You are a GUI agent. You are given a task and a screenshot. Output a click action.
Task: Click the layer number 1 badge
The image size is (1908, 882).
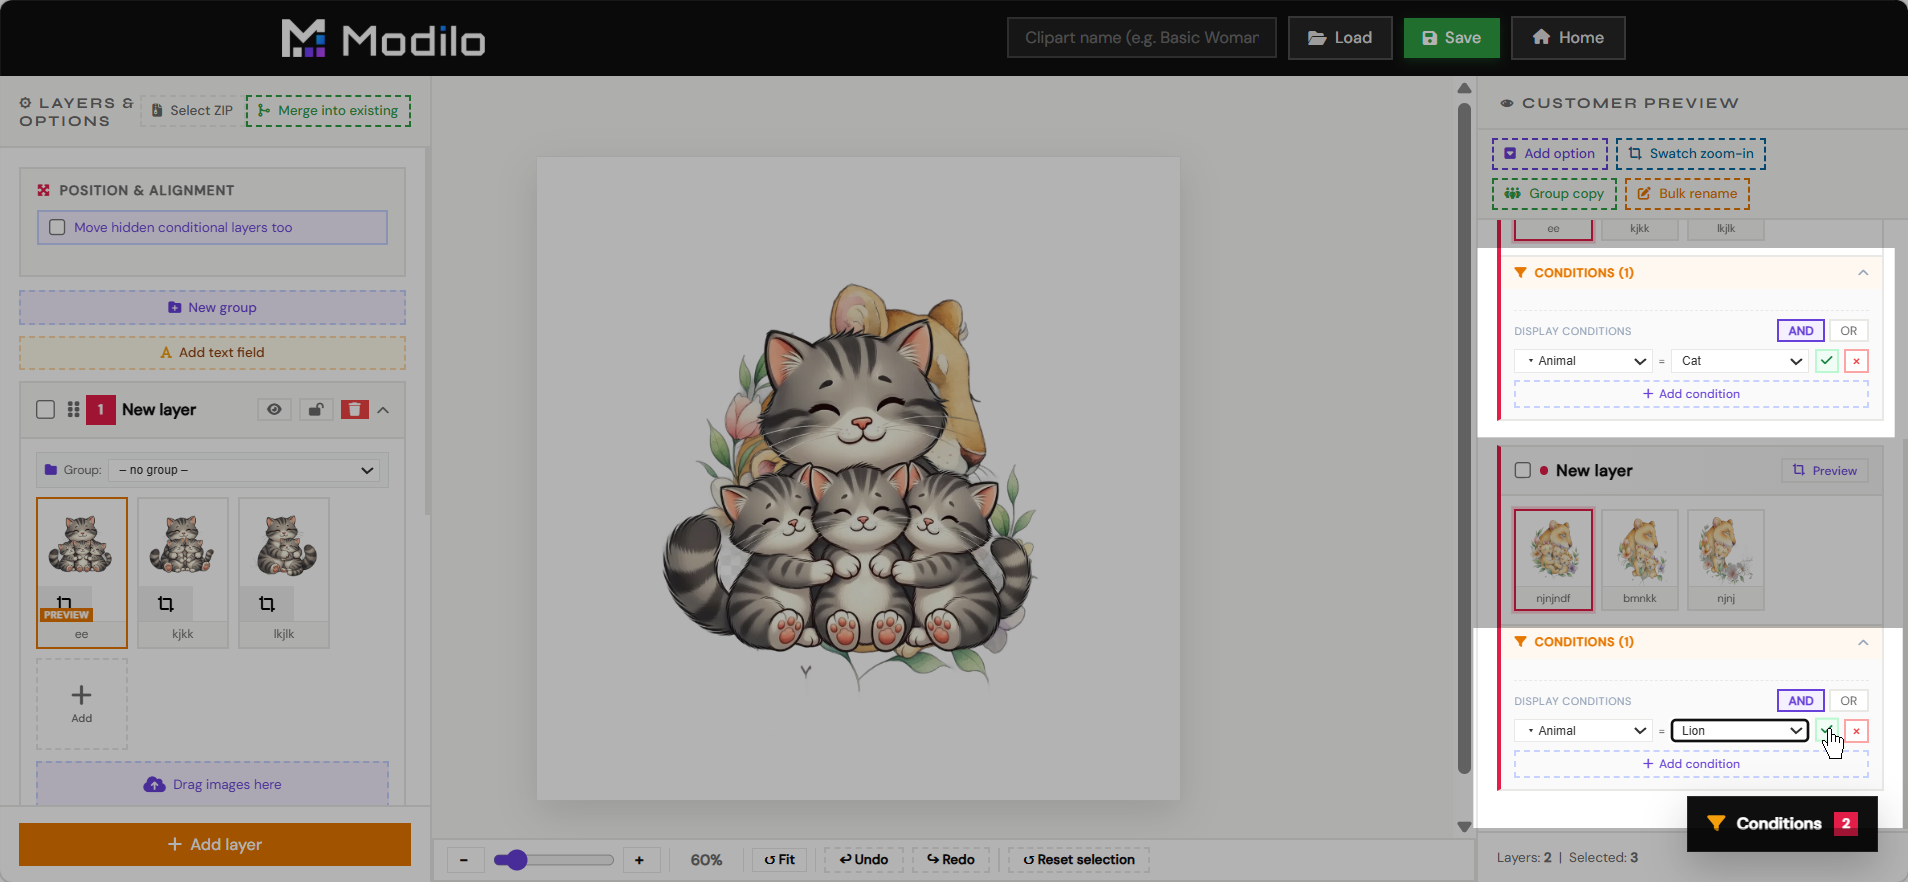click(101, 410)
